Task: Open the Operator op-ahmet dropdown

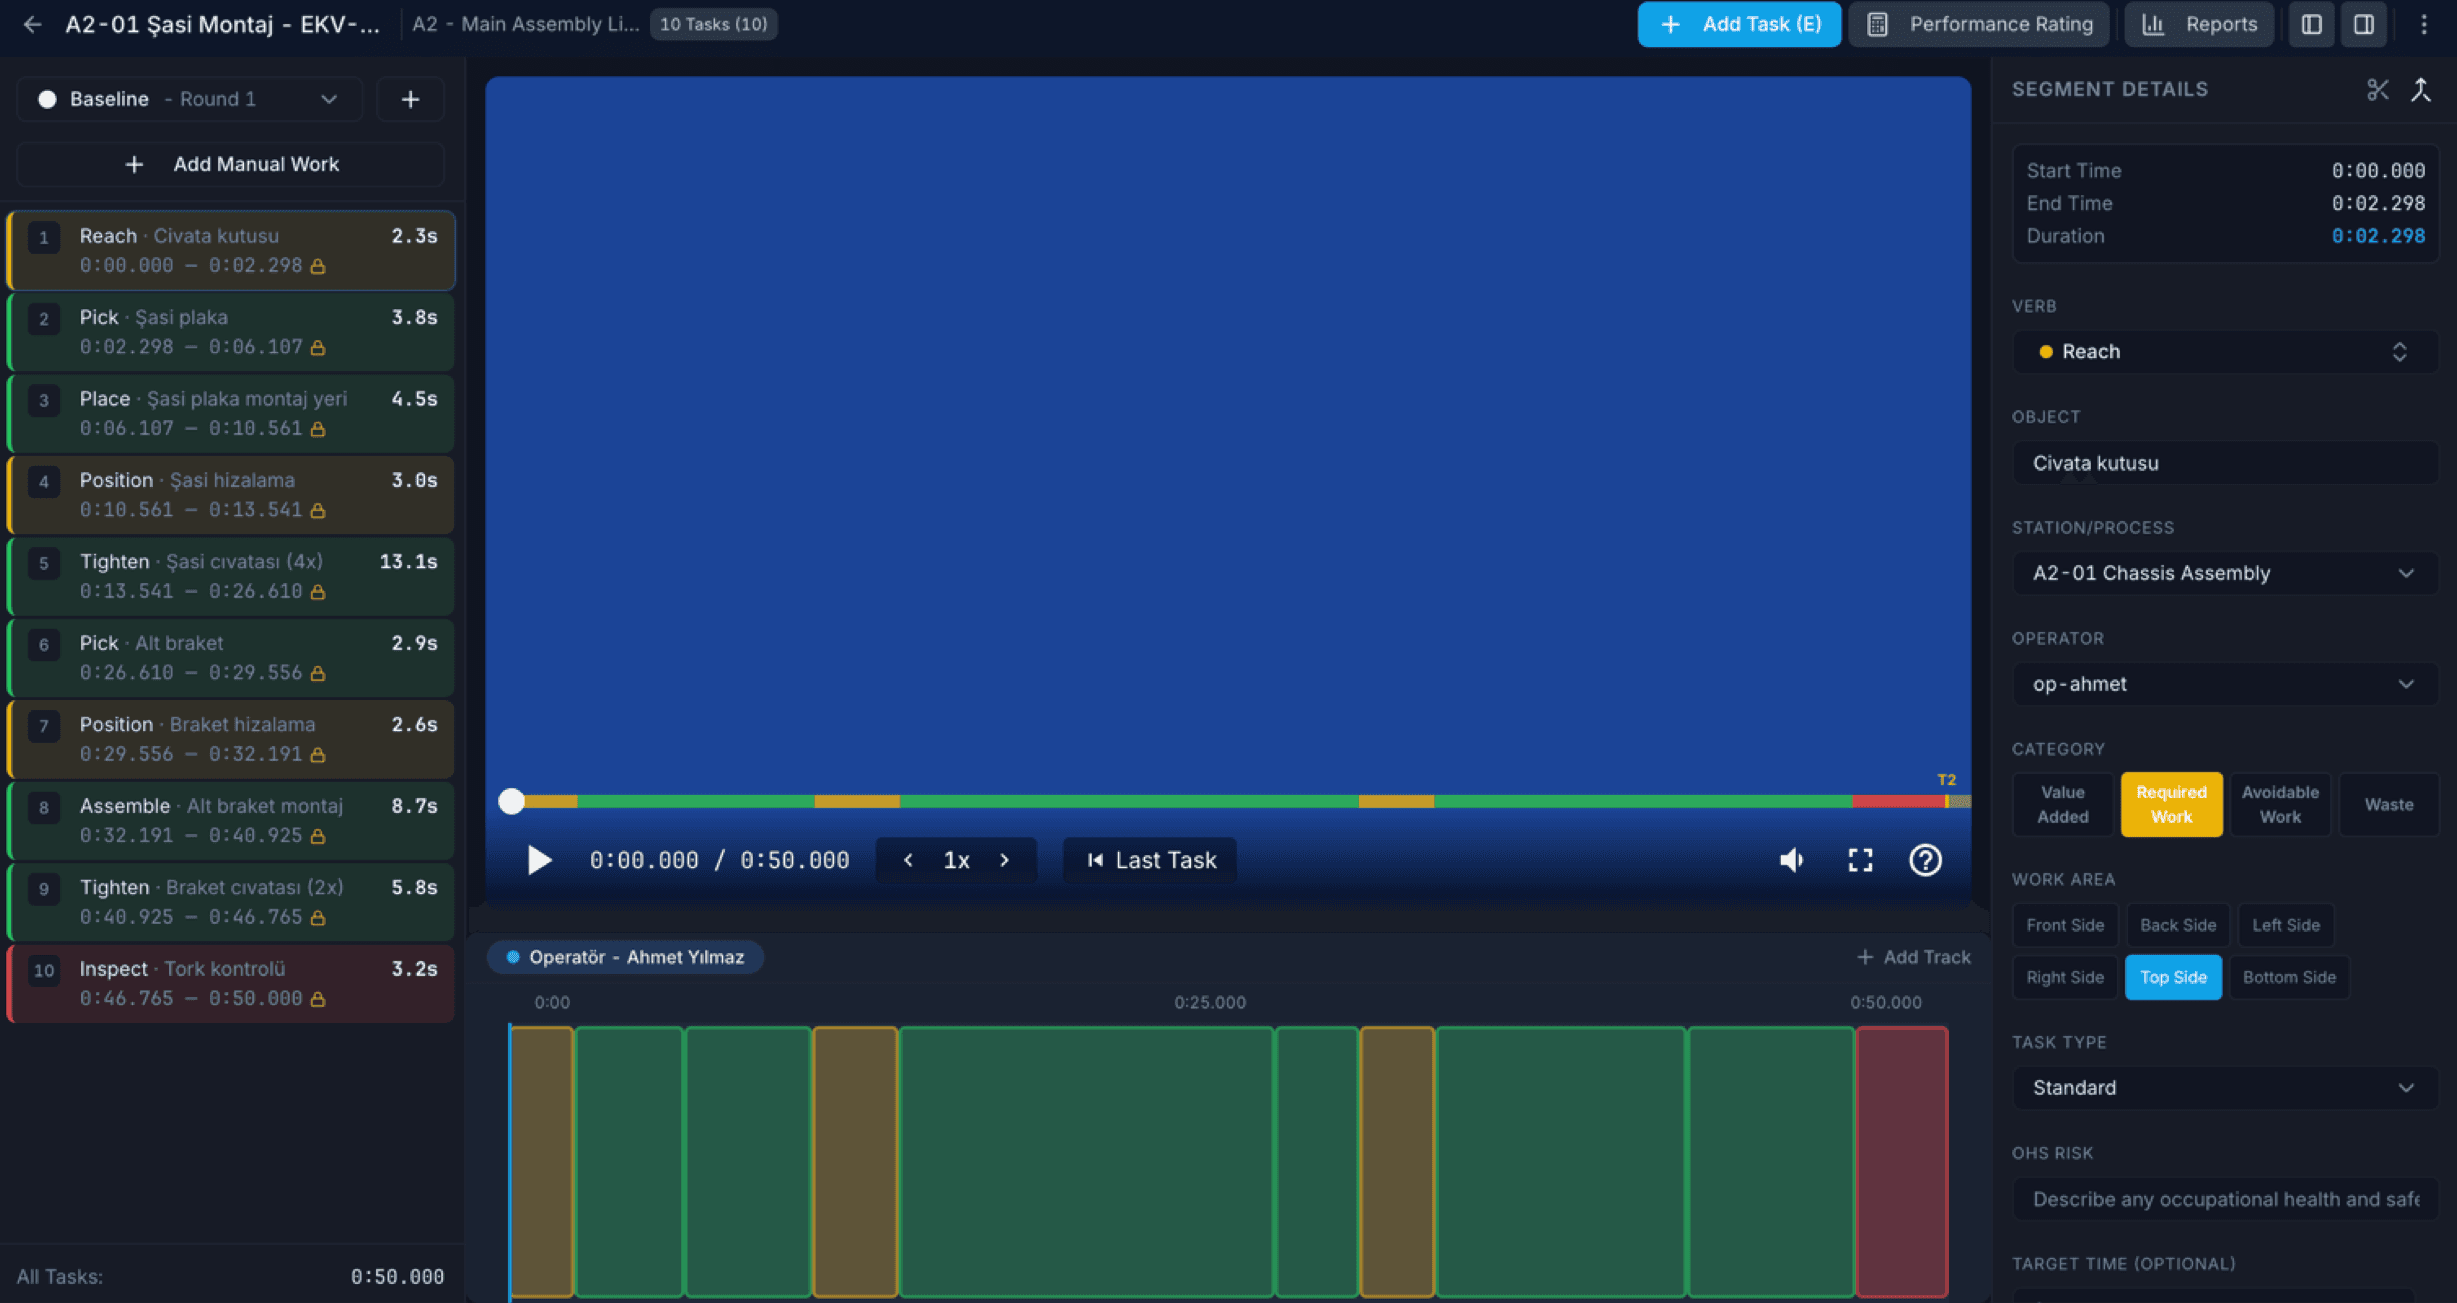Action: point(2222,683)
